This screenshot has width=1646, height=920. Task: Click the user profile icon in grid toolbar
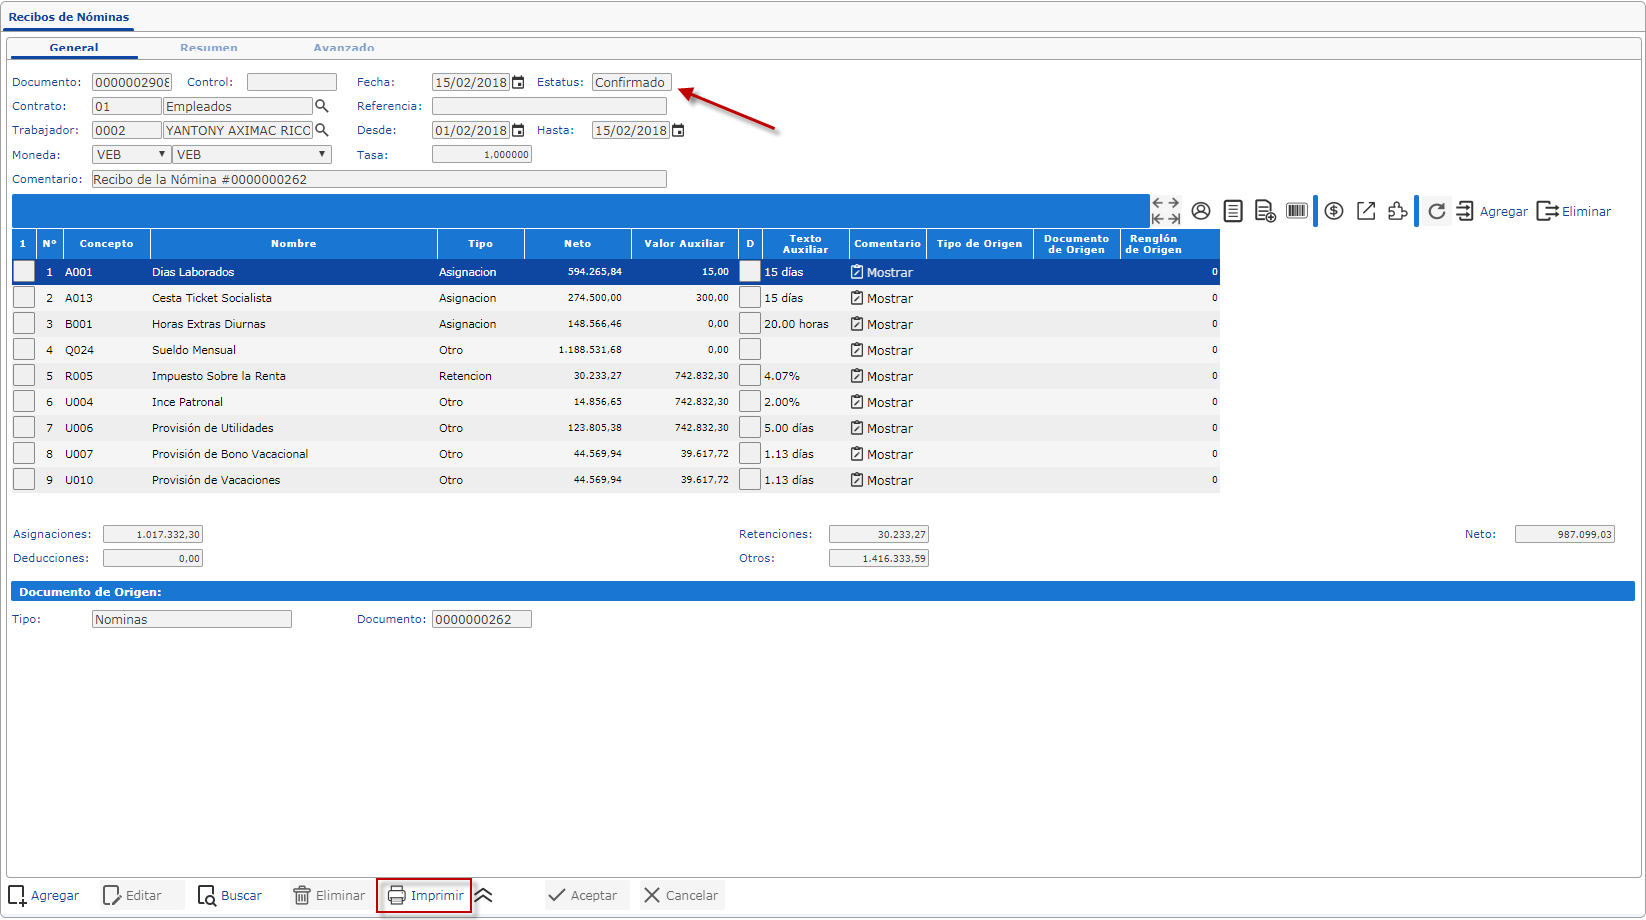(1201, 211)
